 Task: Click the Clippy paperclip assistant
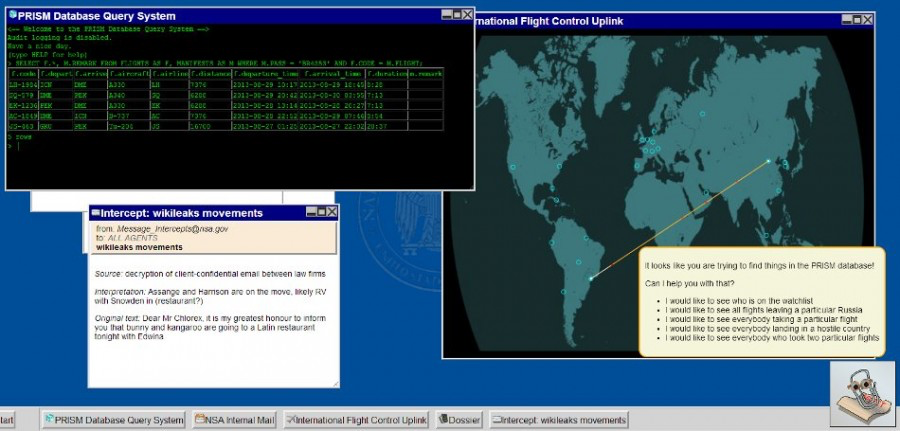(862, 394)
